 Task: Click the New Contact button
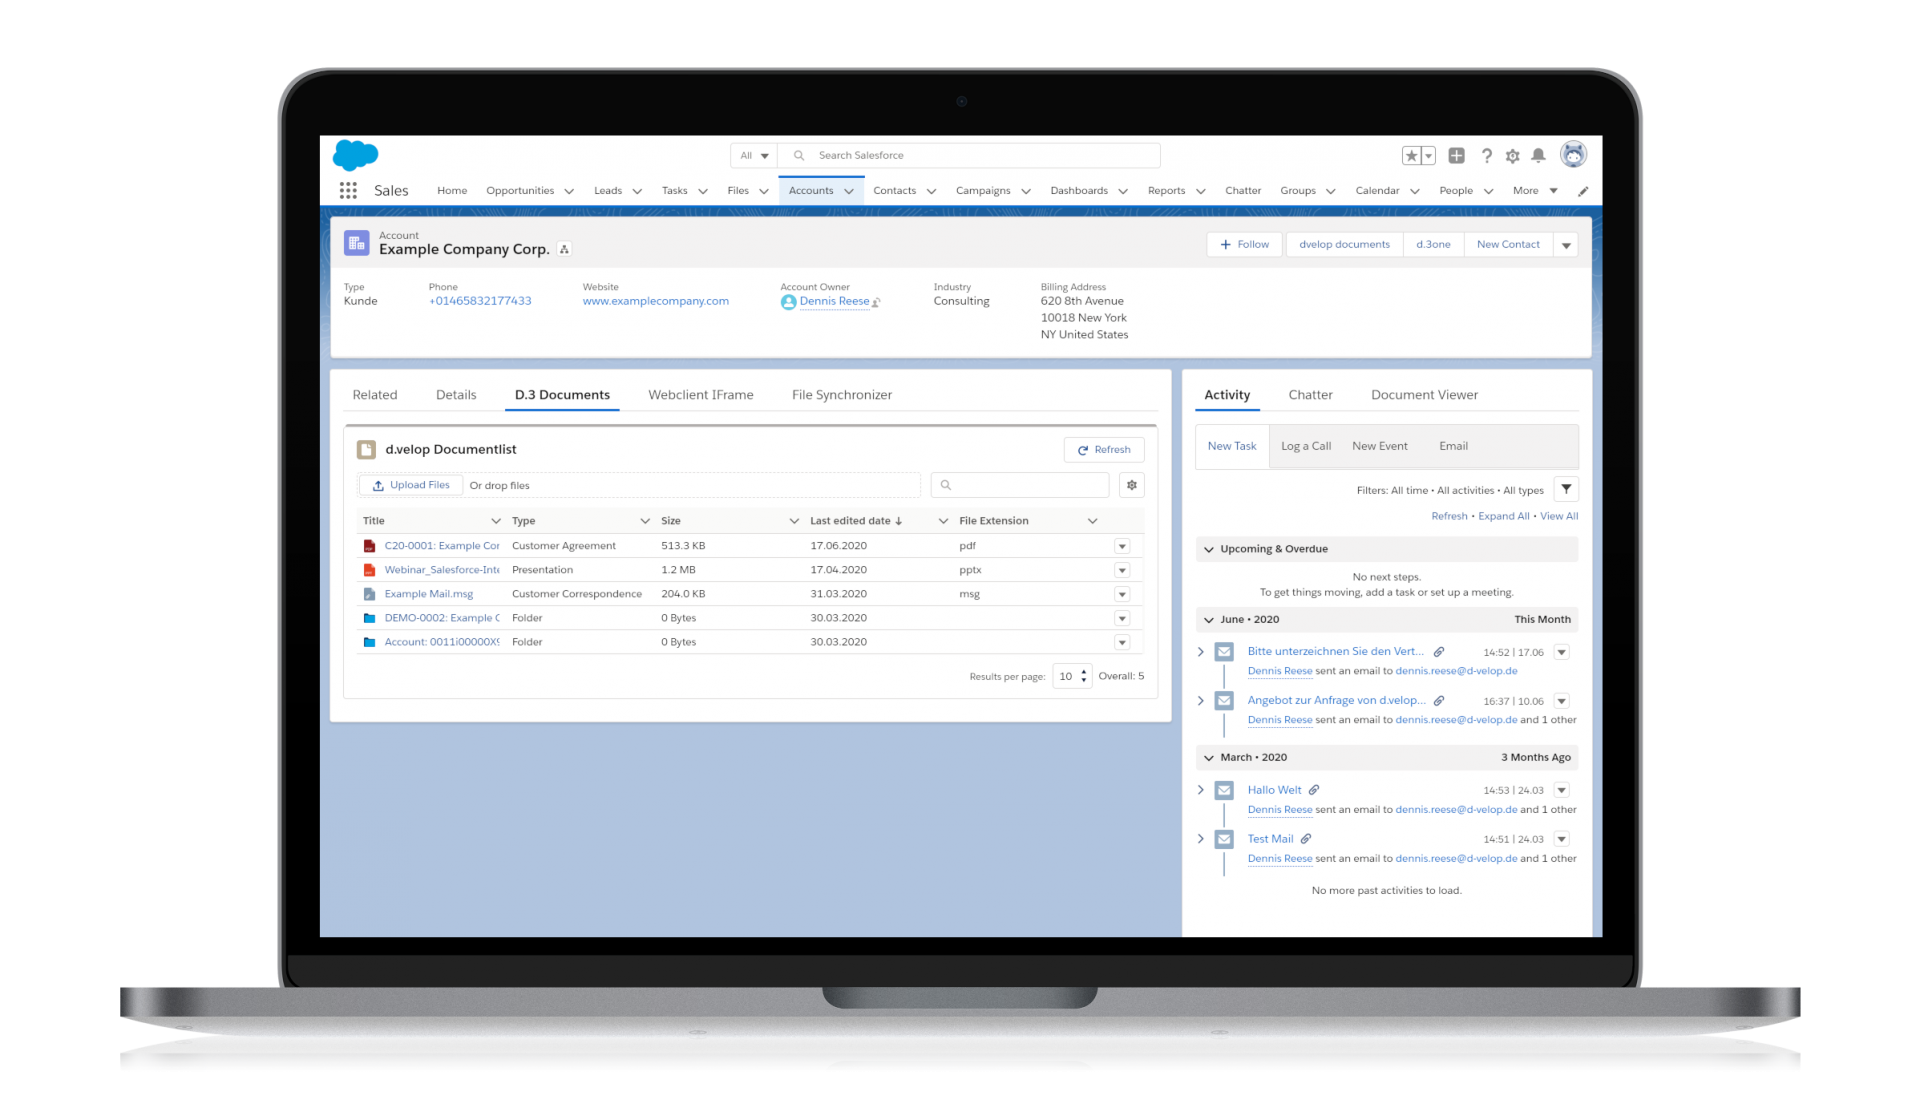(1508, 245)
